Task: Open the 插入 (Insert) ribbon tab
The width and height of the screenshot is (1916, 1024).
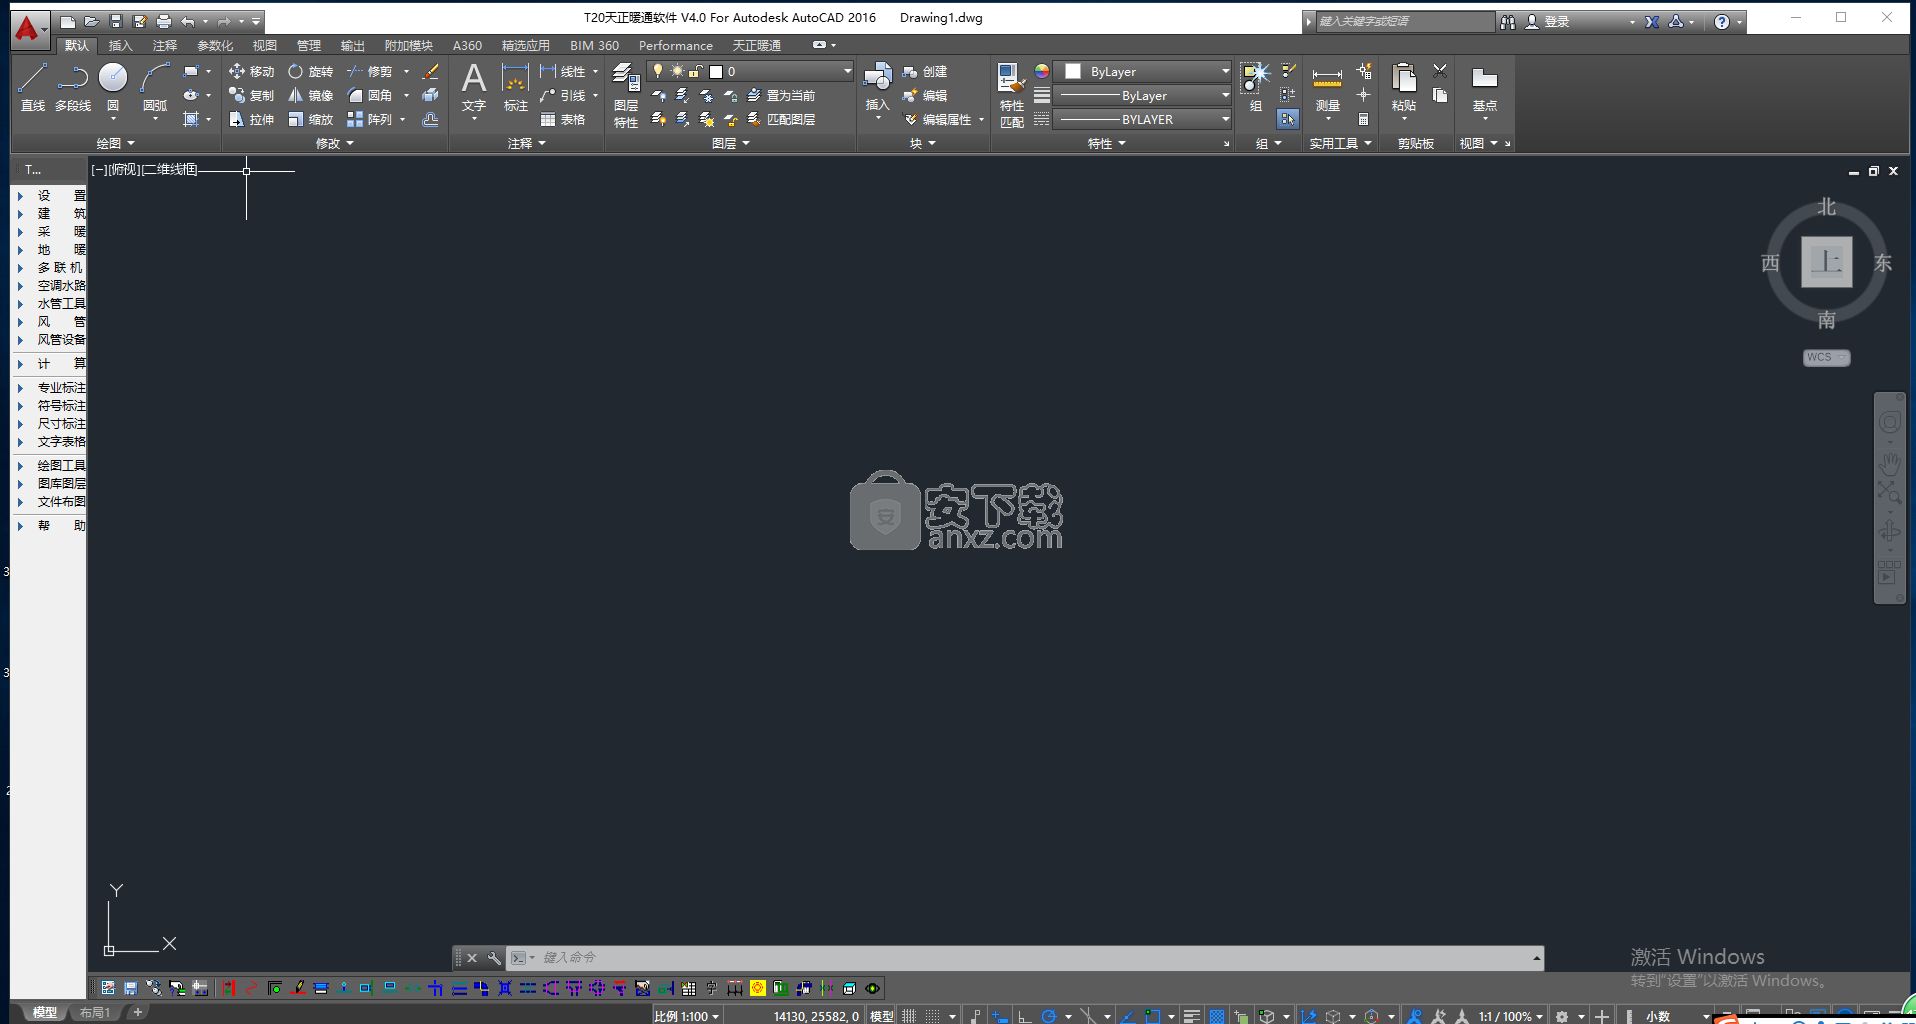Action: tap(120, 45)
